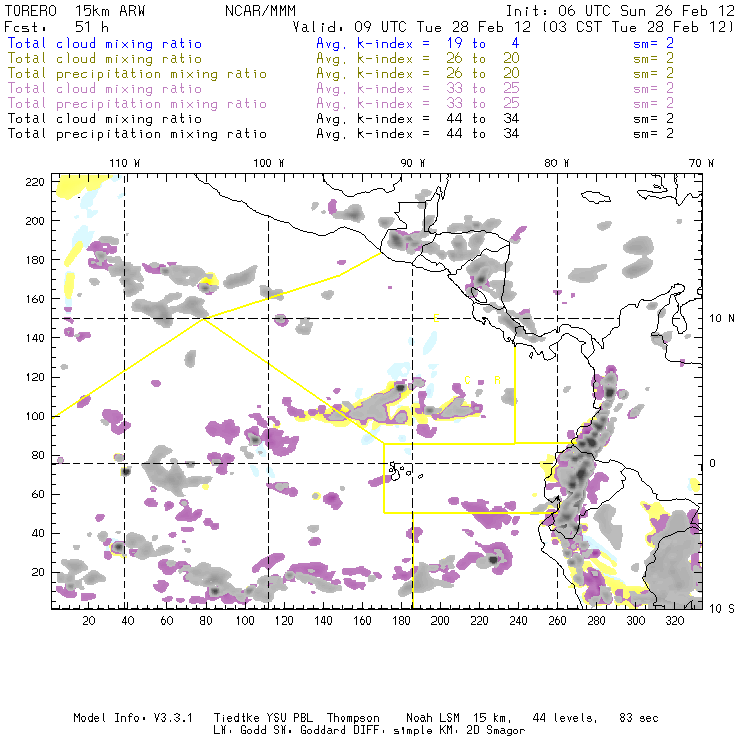
Task: Click the purple "Total cloud mixing ratio" legend line
Action: coord(105,89)
